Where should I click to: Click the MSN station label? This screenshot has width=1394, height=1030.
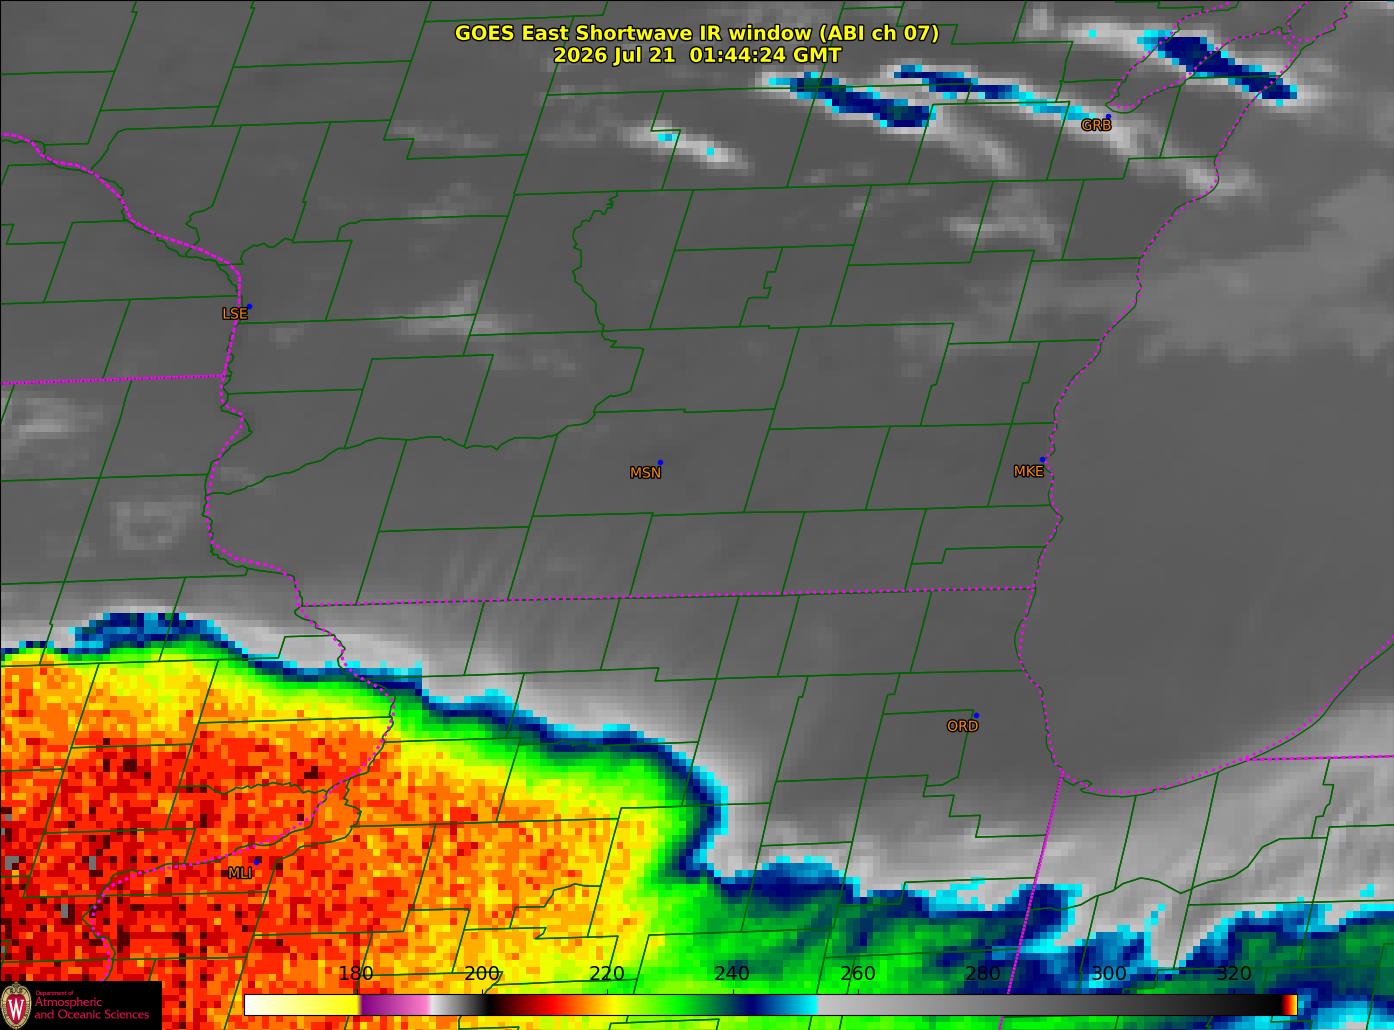point(645,473)
